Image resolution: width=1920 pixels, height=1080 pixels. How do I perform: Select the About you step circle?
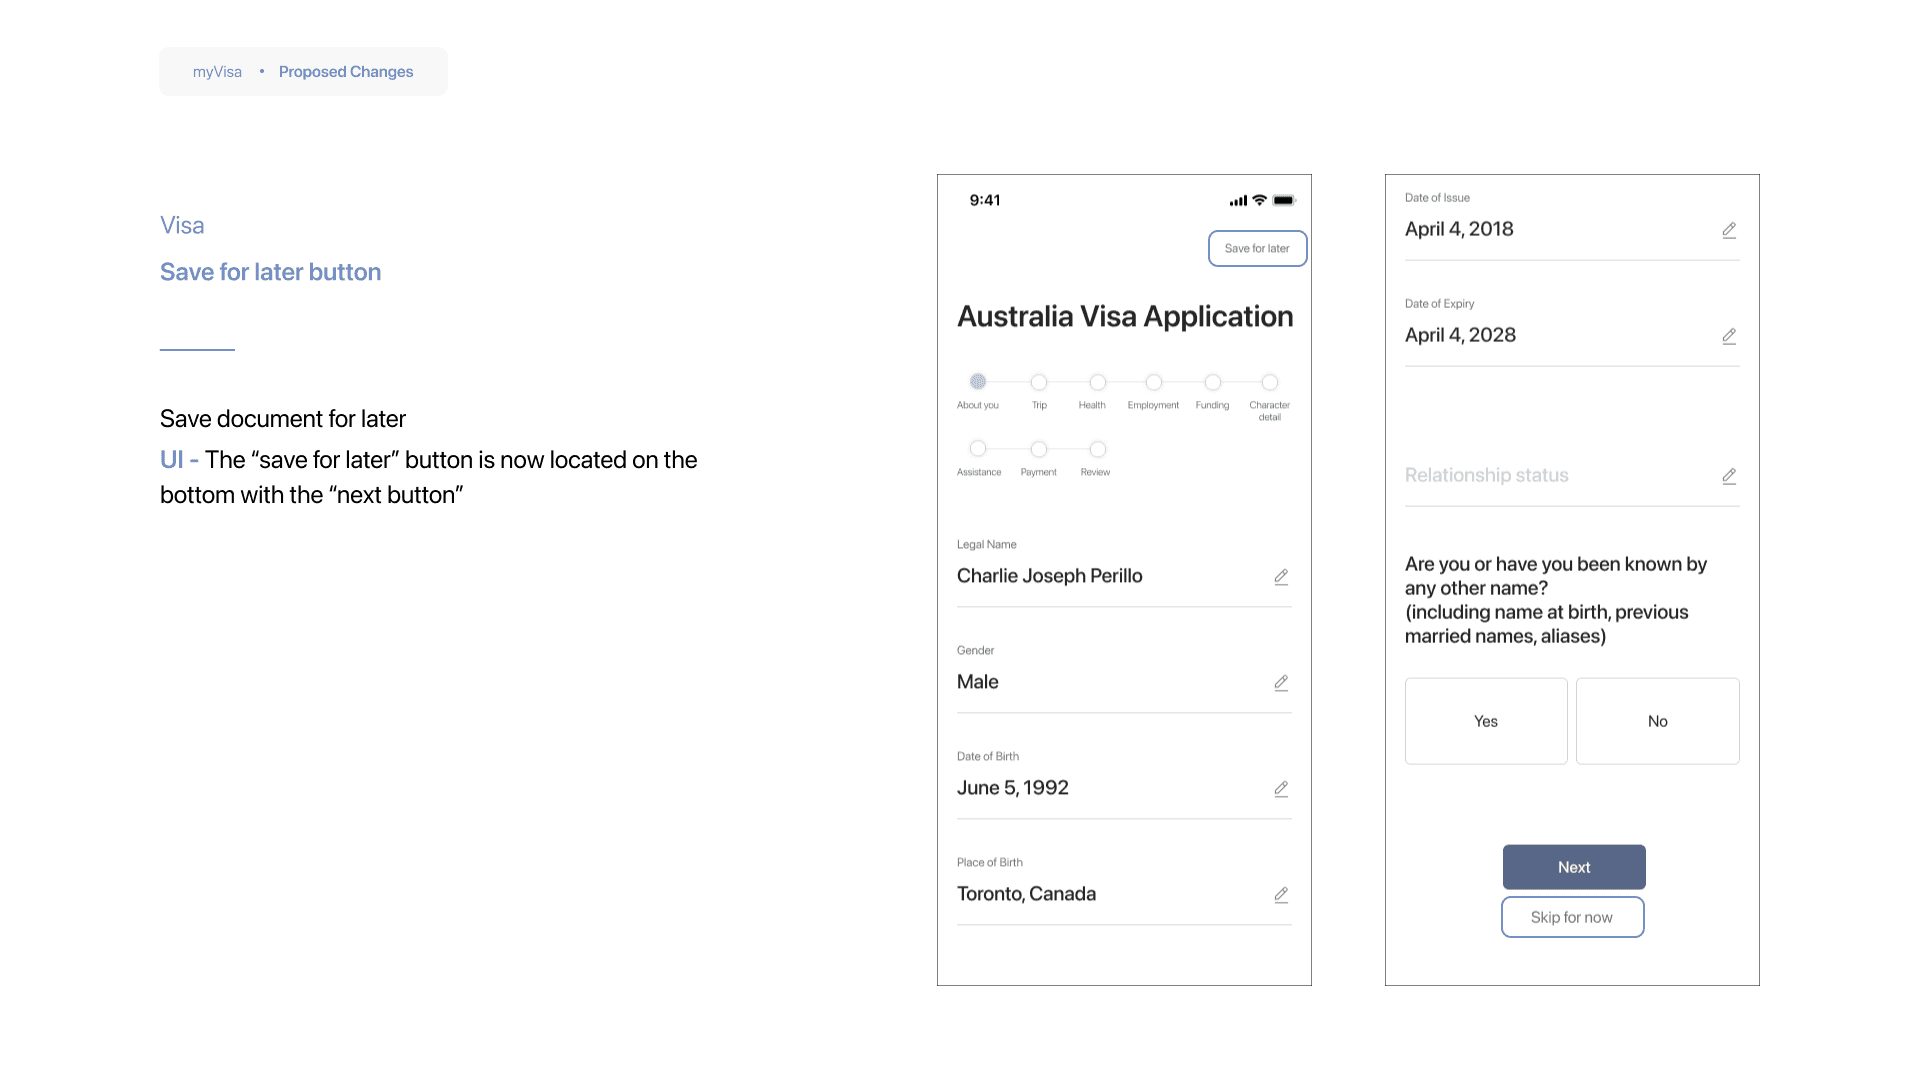[x=978, y=382]
